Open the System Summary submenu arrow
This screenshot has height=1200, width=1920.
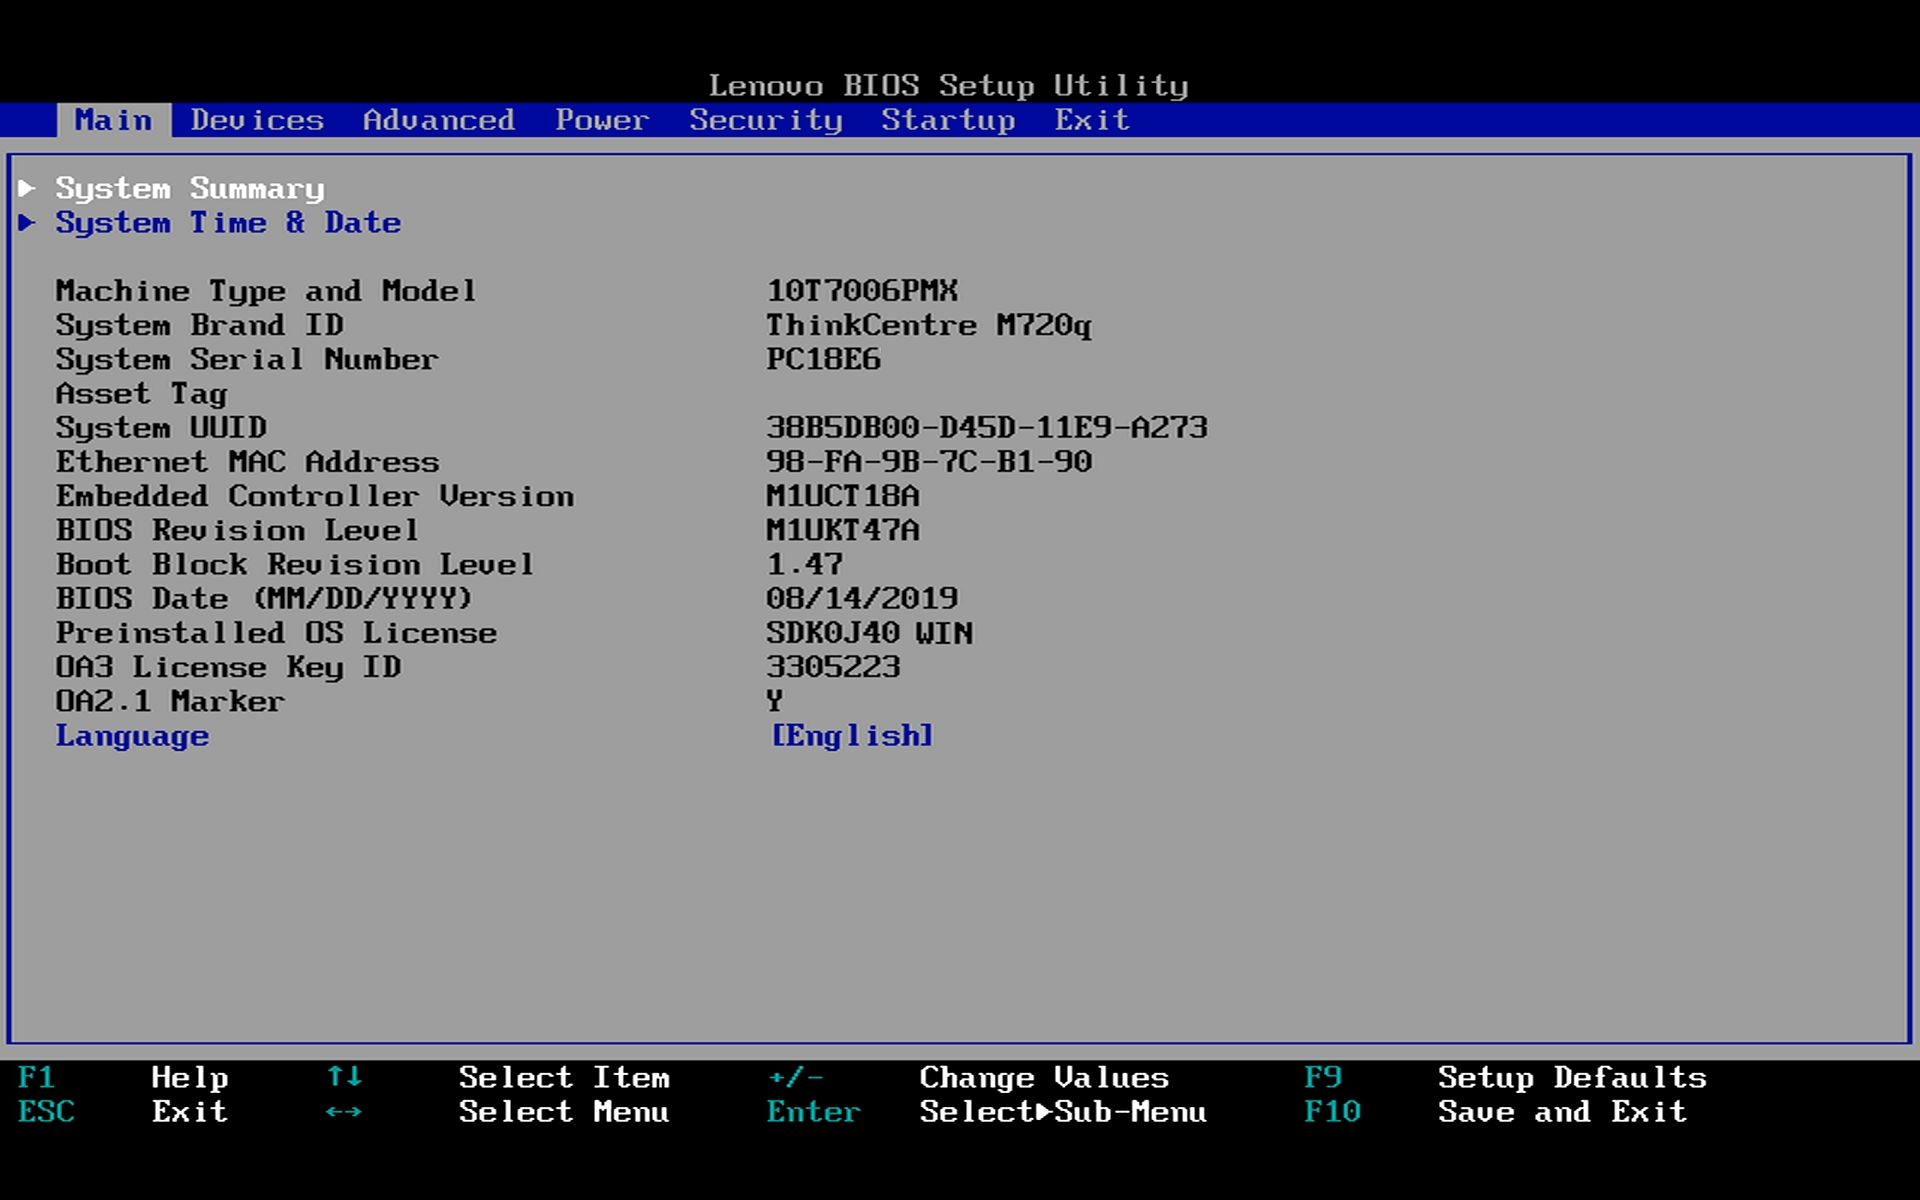pyautogui.click(x=190, y=188)
